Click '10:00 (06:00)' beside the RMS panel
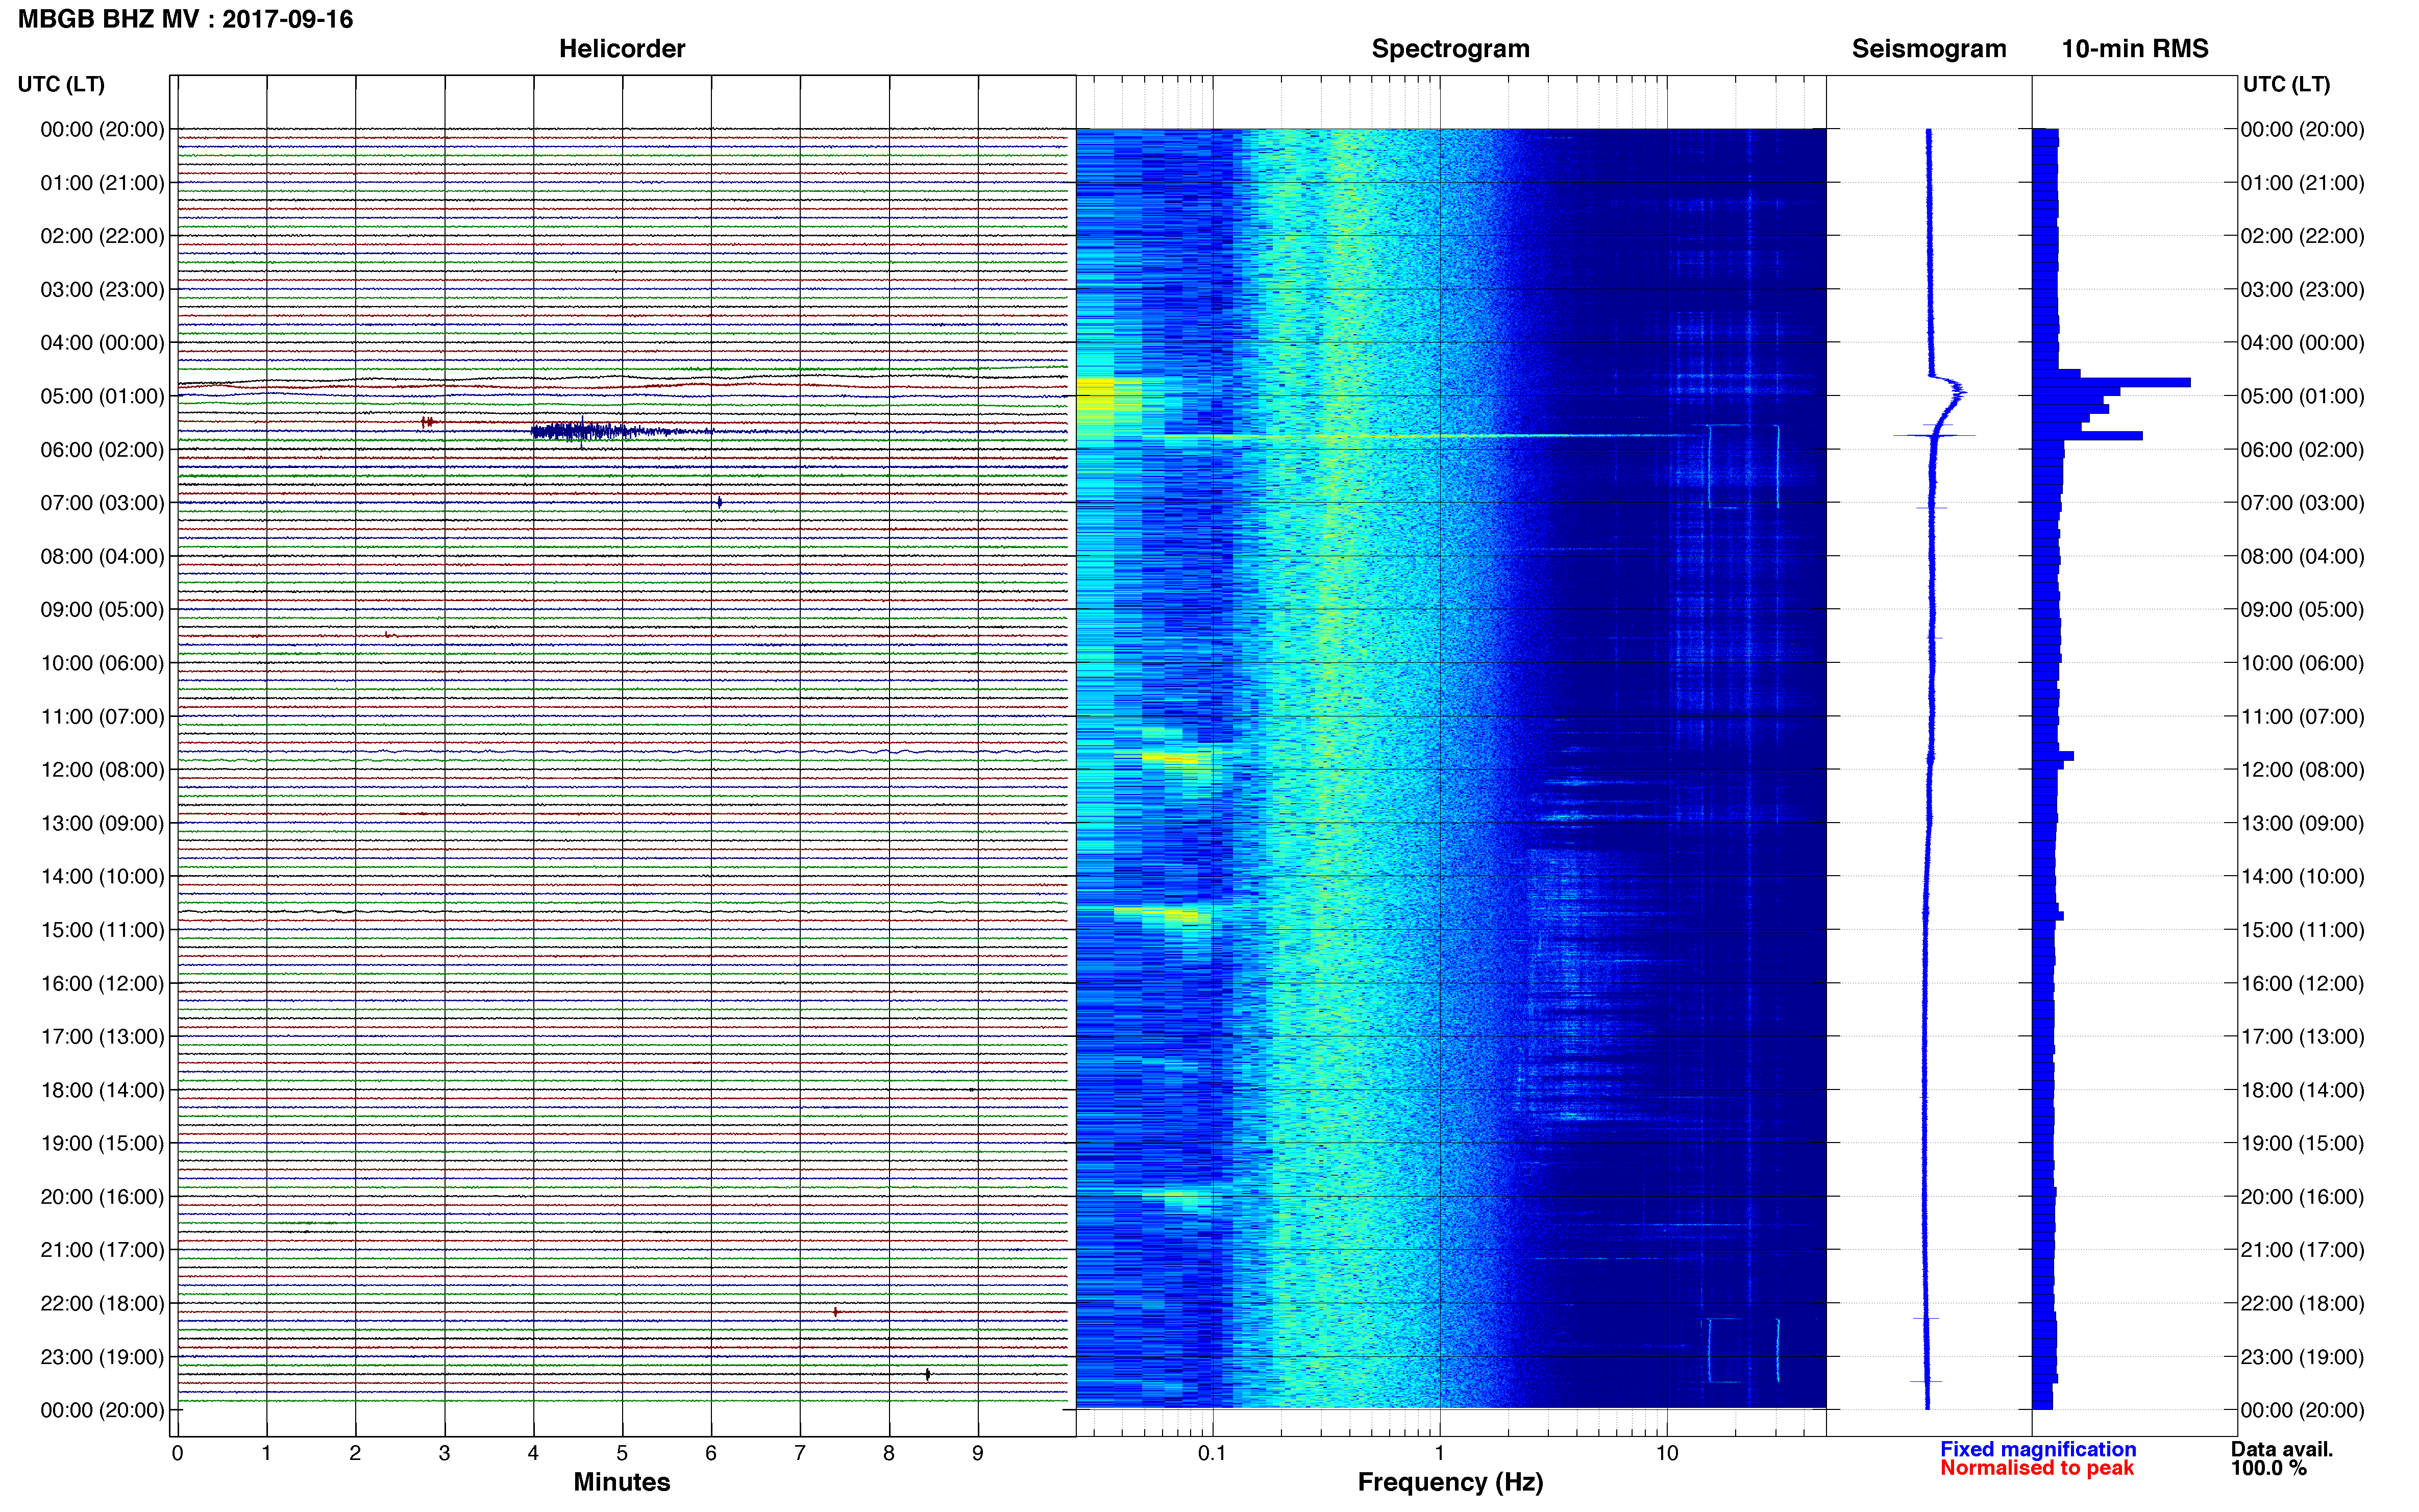The width and height of the screenshot is (2419, 1512). click(2302, 663)
